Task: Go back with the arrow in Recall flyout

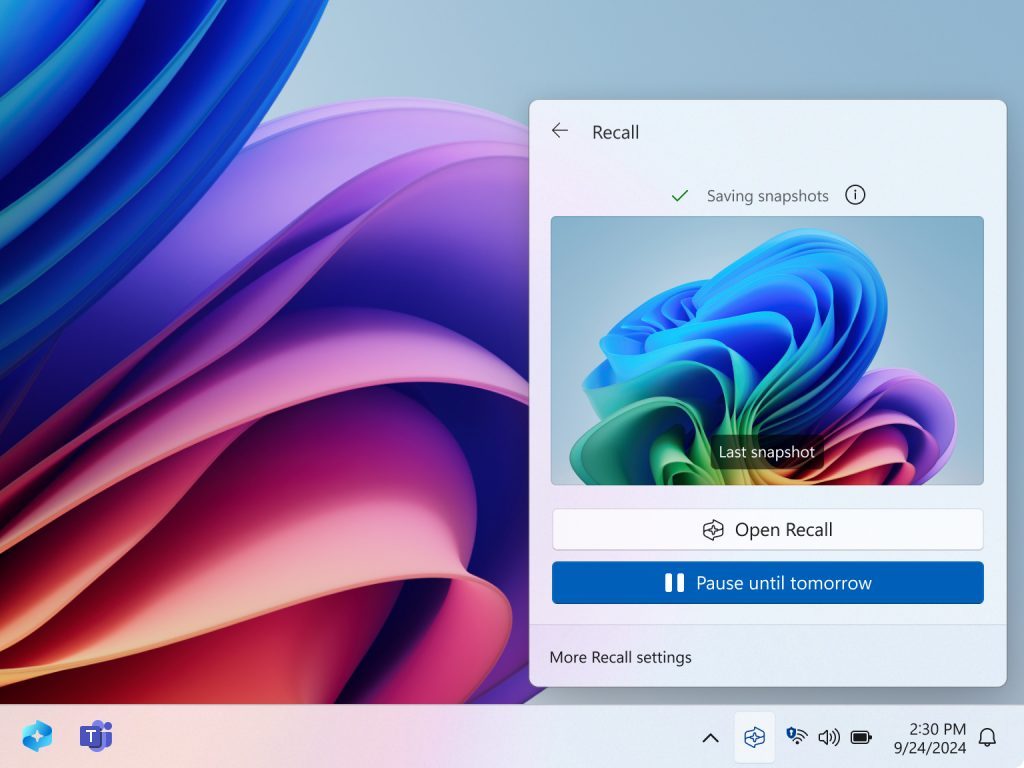Action: 560,131
